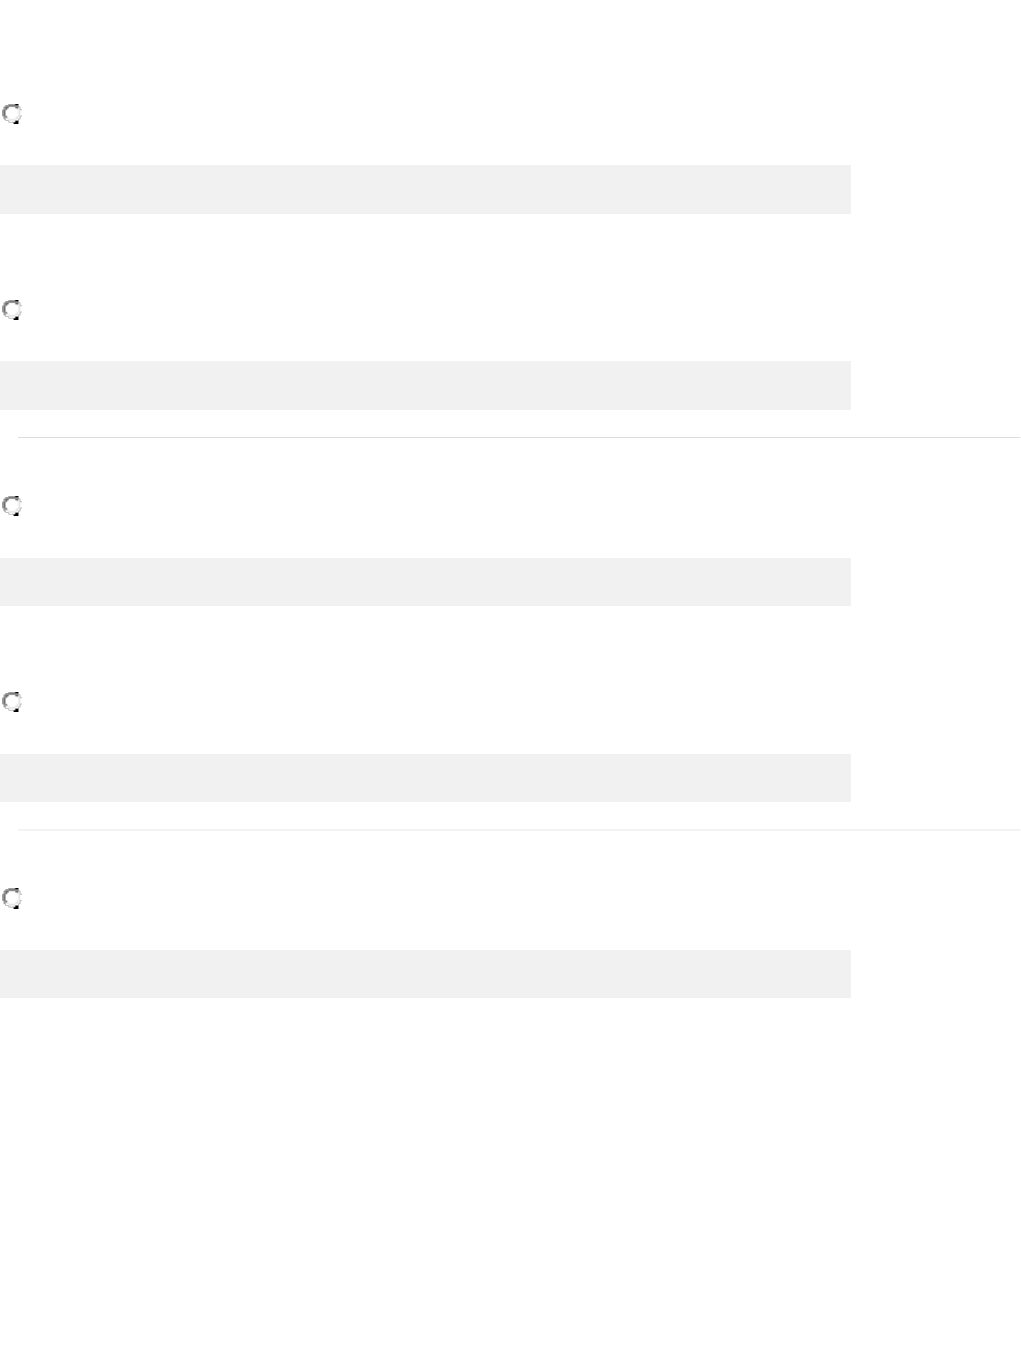1021x1349 pixels.
Task: Click the third gray input field
Action: click(x=425, y=581)
